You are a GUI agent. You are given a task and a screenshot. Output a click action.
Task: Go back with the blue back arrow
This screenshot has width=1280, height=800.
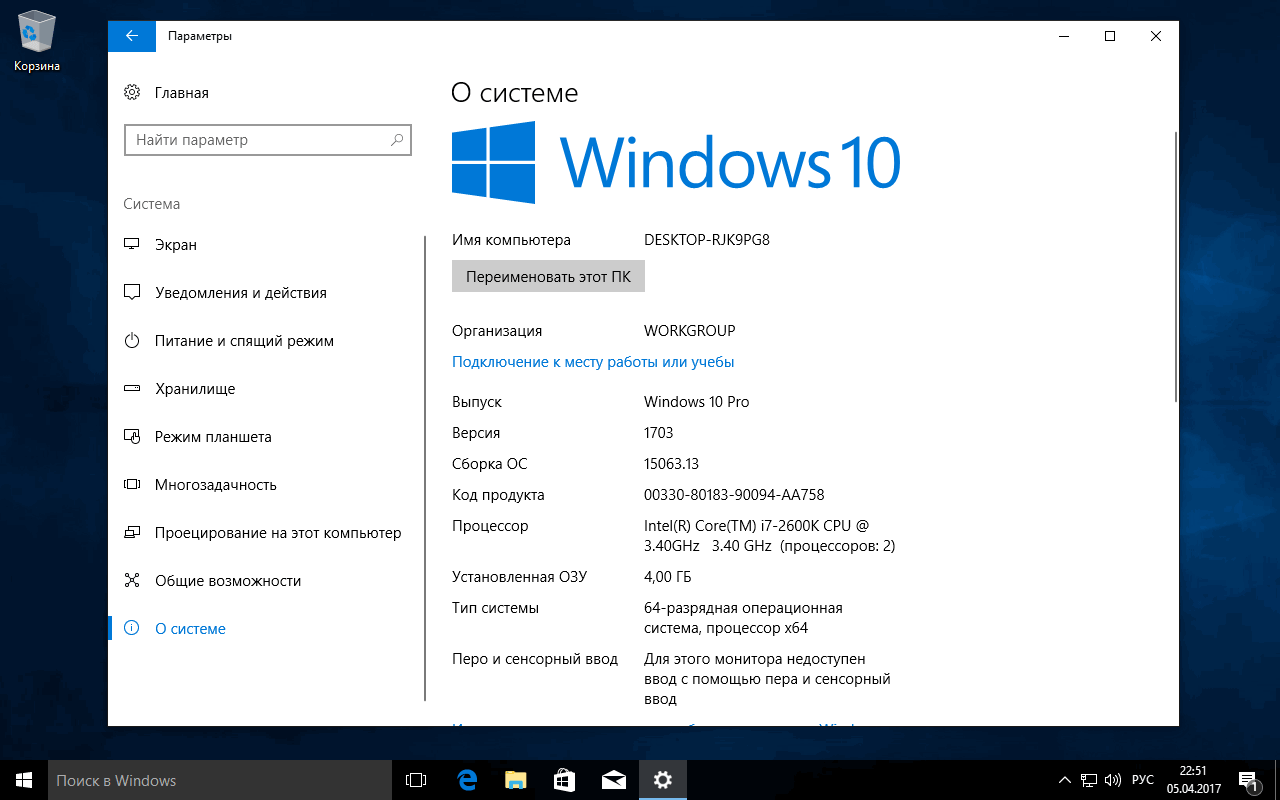[131, 36]
